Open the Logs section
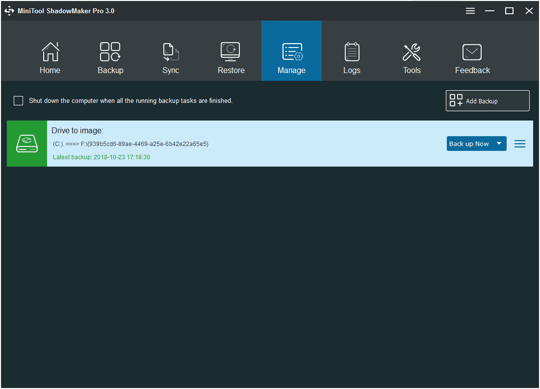This screenshot has width=540, height=389. (352, 57)
